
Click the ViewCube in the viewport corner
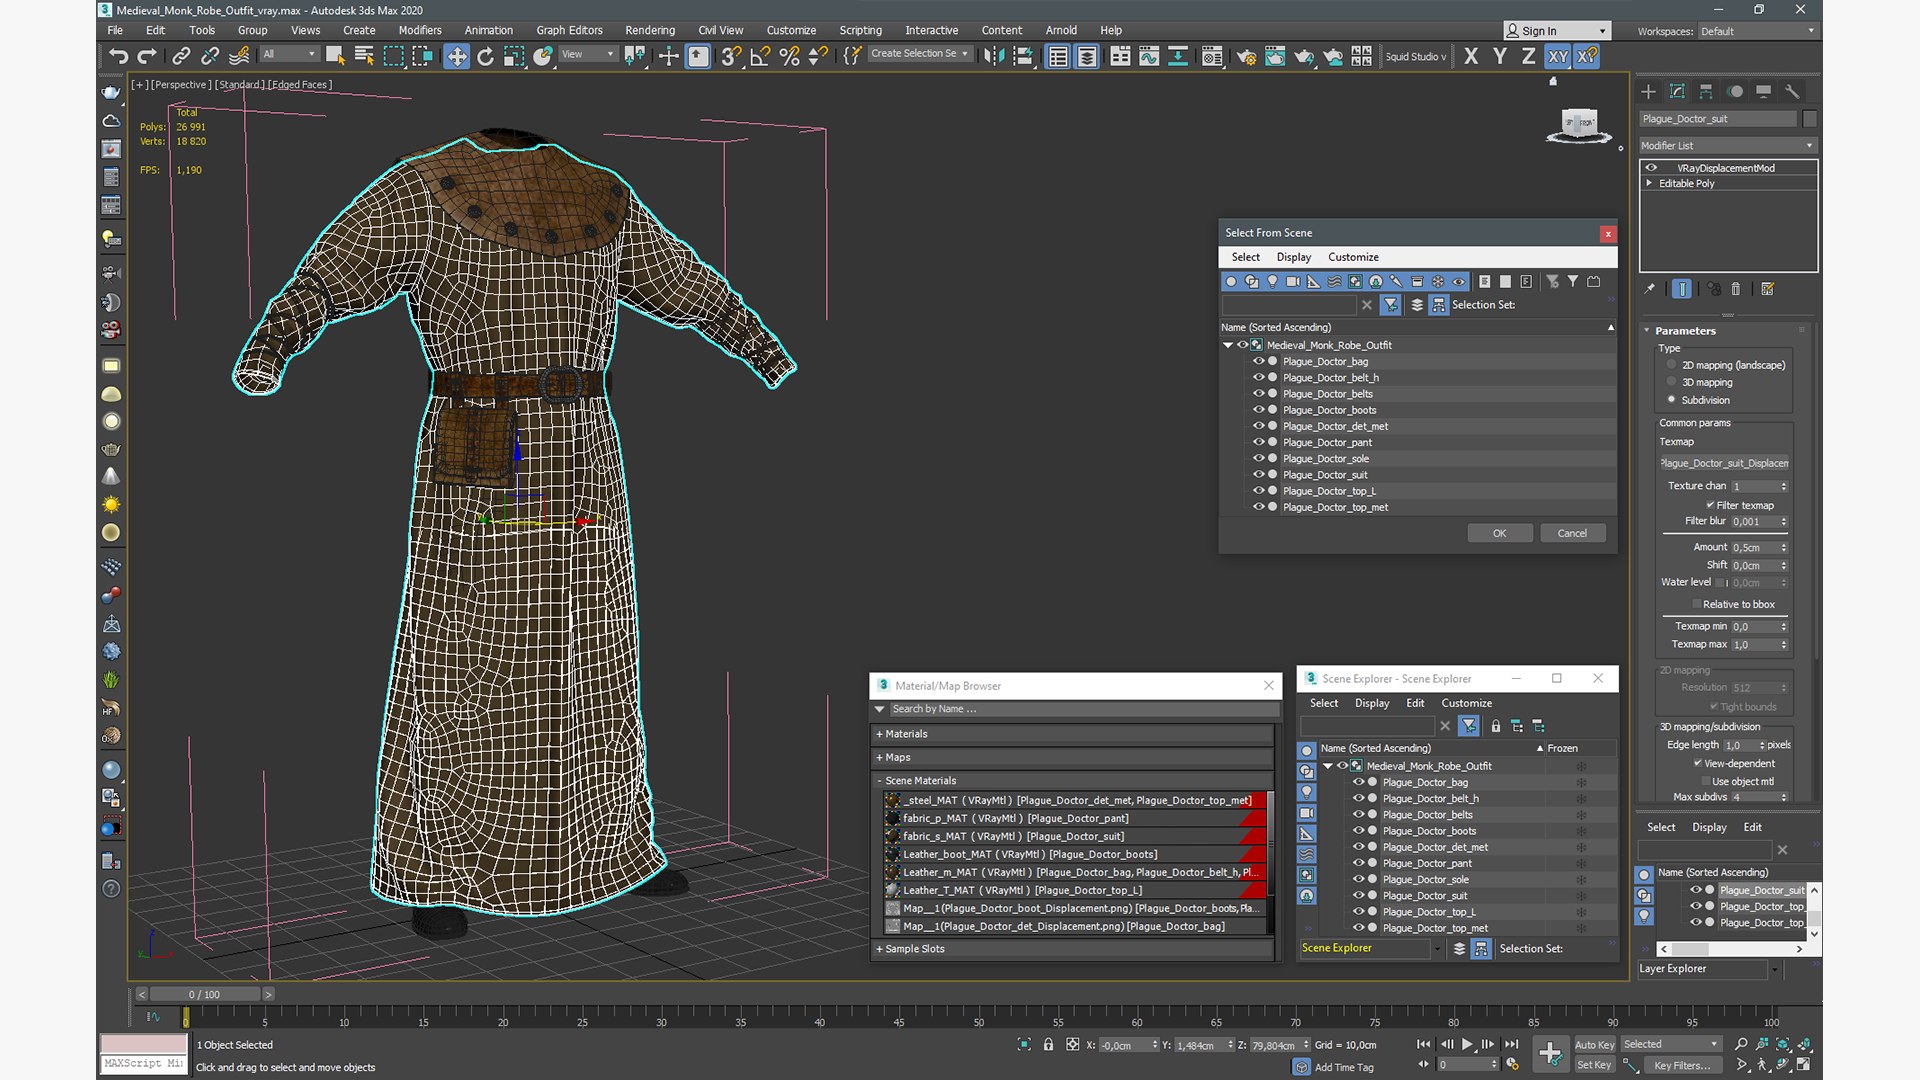coord(1579,125)
